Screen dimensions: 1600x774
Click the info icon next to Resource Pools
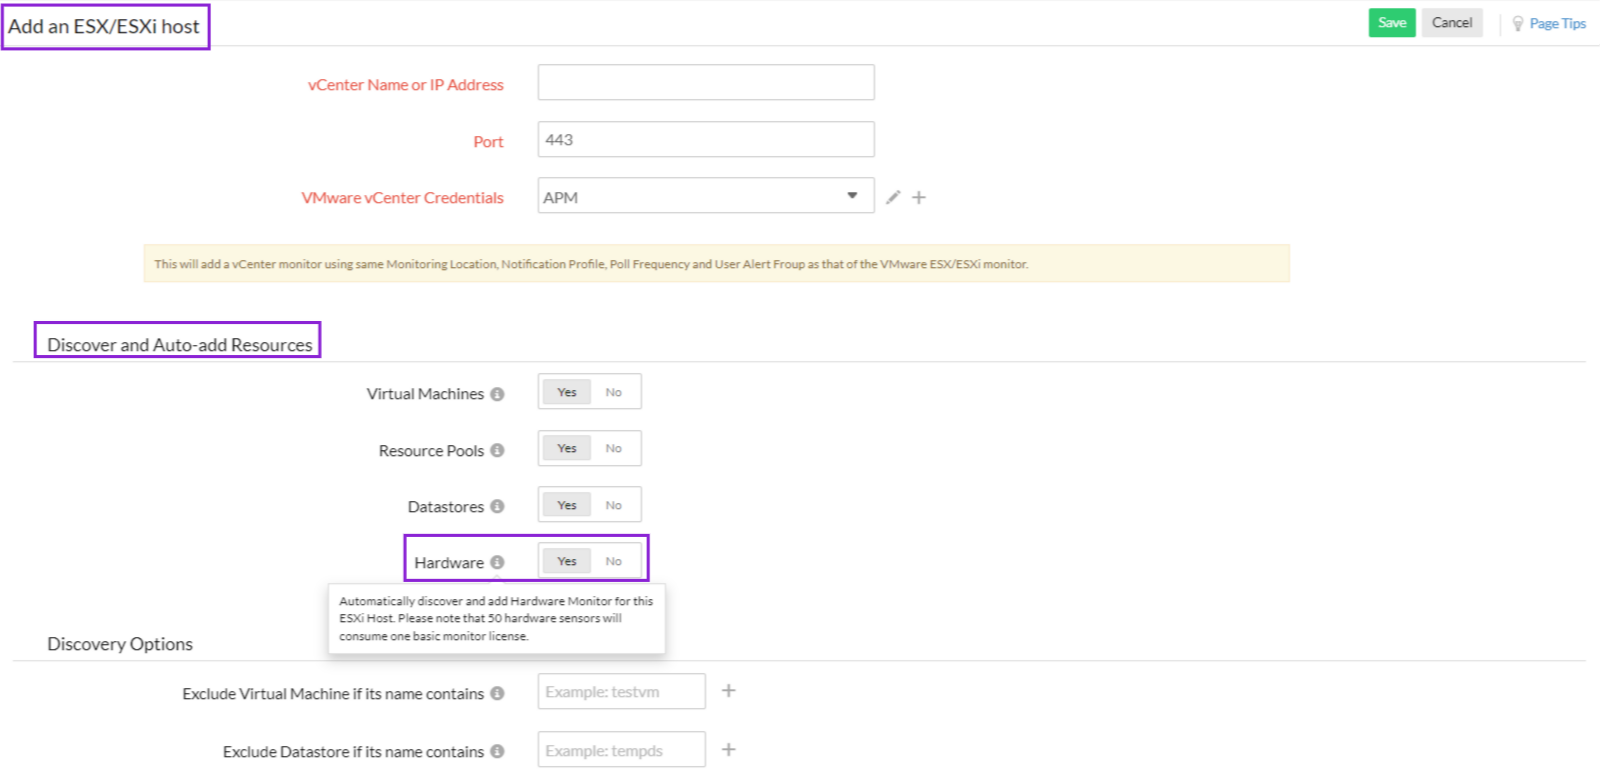coord(497,451)
